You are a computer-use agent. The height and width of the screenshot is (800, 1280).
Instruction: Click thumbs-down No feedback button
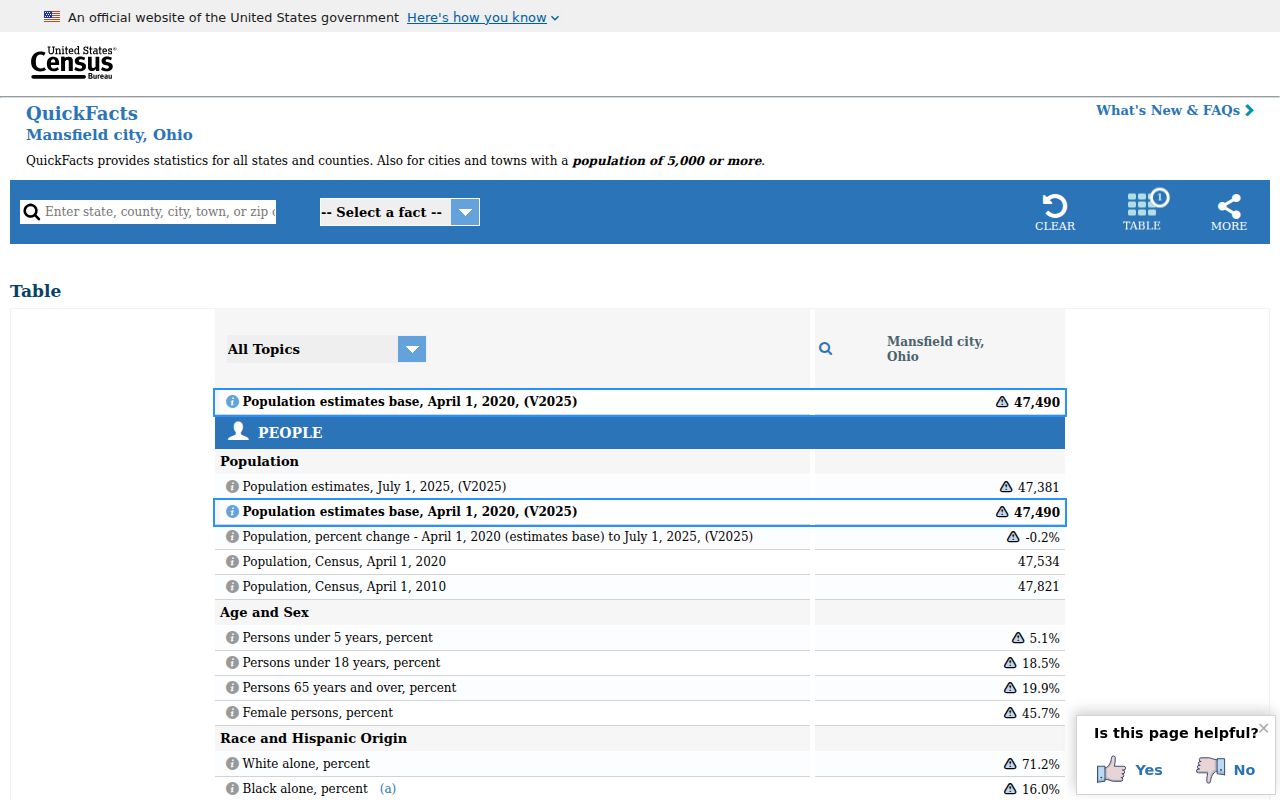pos(1225,769)
